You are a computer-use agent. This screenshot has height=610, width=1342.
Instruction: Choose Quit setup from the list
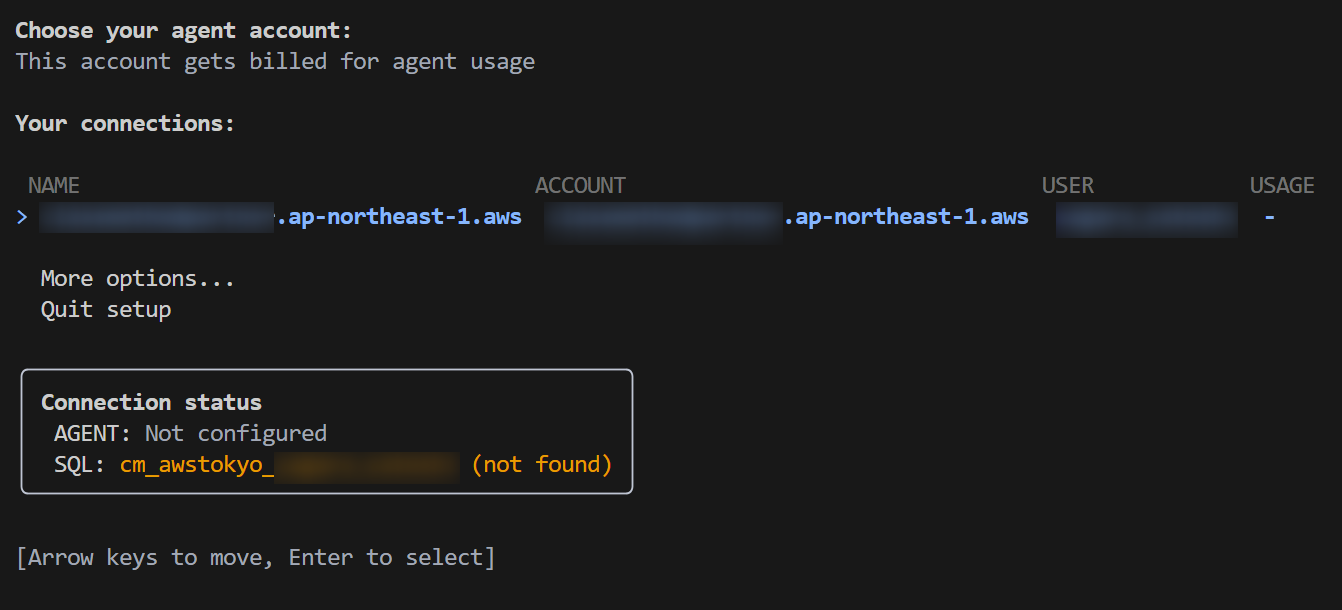(x=106, y=309)
